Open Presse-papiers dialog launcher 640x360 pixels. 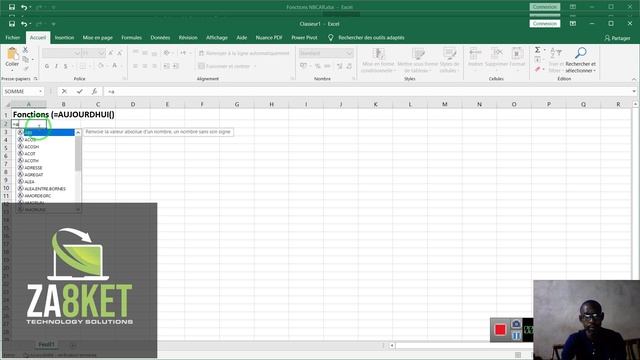pyautogui.click(x=36, y=79)
